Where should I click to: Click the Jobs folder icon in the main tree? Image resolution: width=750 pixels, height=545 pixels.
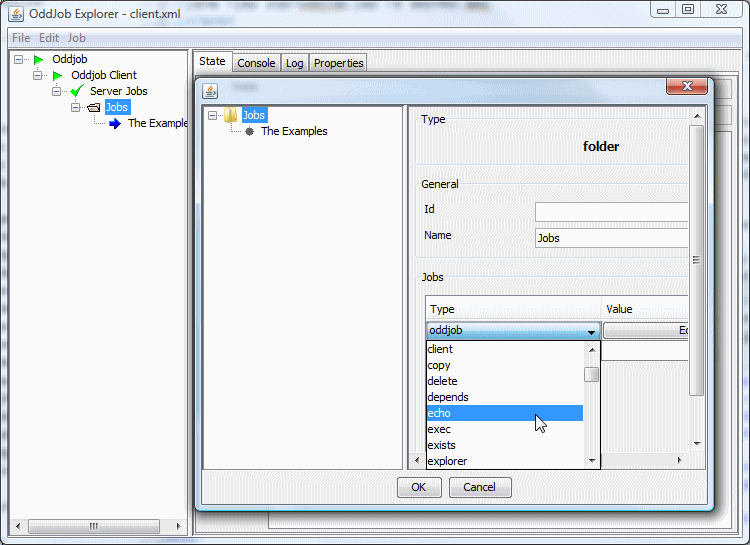[94, 108]
